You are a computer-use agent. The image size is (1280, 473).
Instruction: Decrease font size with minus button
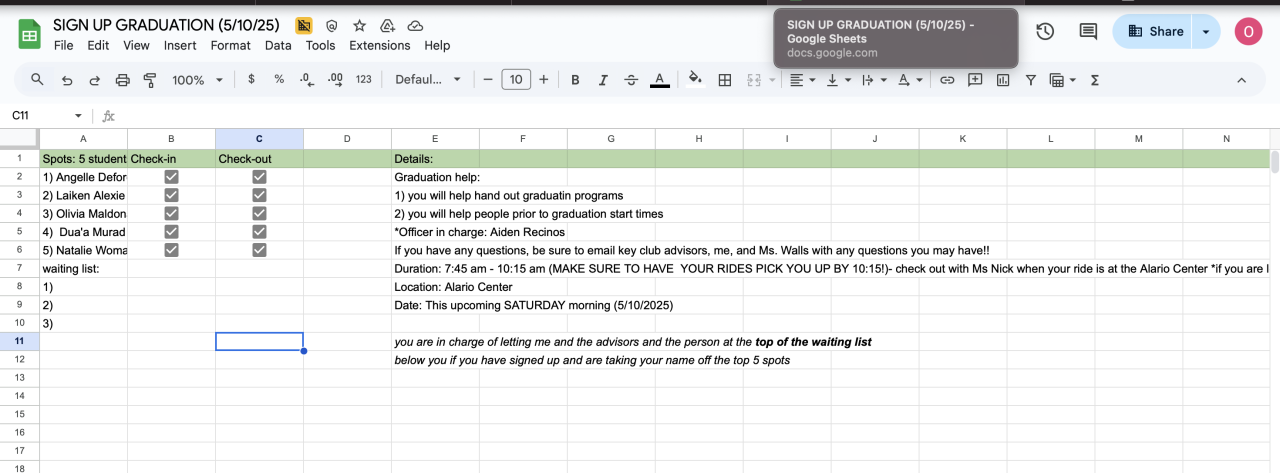[488, 80]
